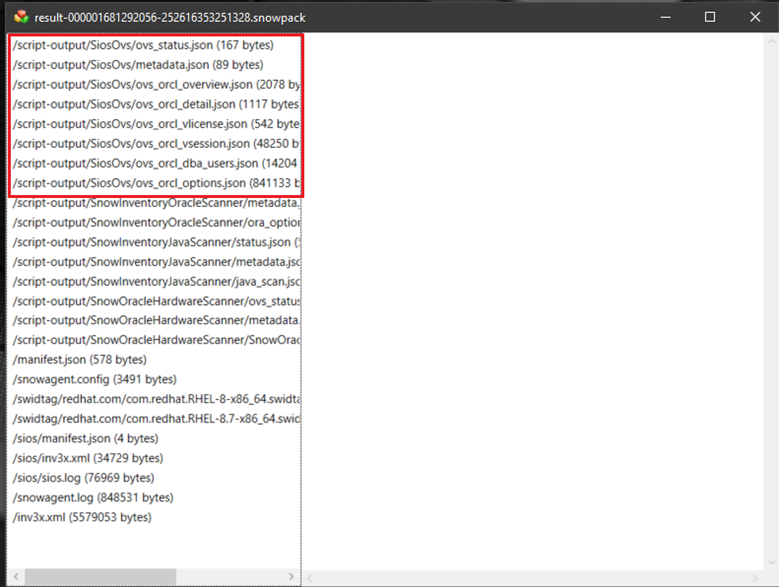Open the ovs_orcl_overview.json list entry
The image size is (779, 588).
coord(156,84)
